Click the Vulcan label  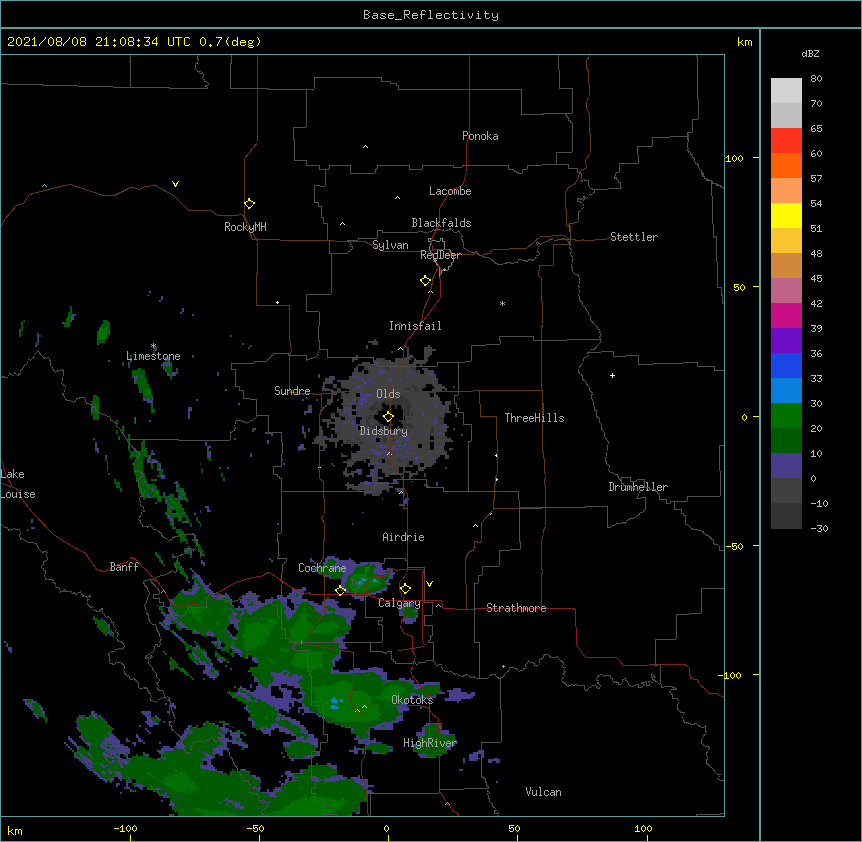coord(543,792)
